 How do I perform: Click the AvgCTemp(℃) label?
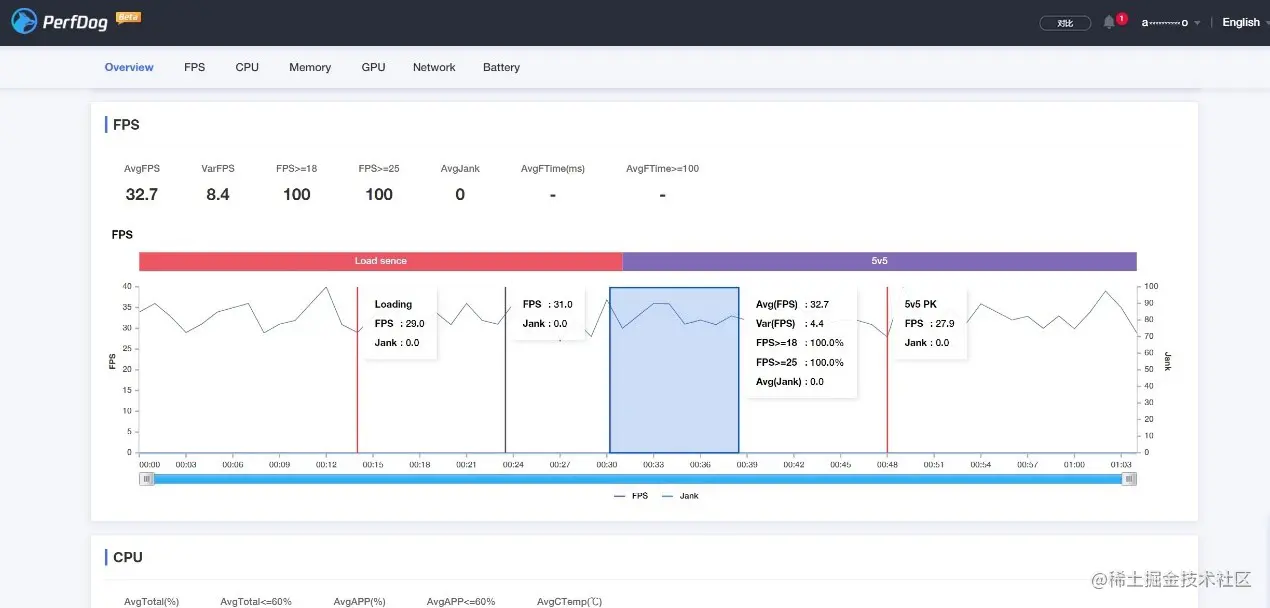point(570,601)
